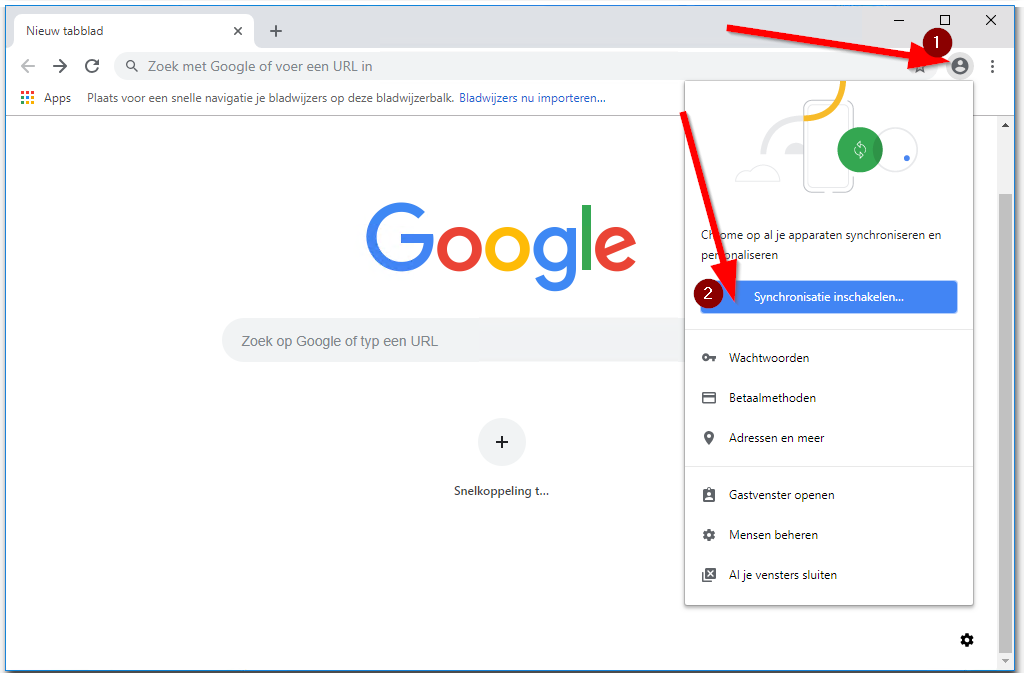Close the Chrome window

point(991,20)
